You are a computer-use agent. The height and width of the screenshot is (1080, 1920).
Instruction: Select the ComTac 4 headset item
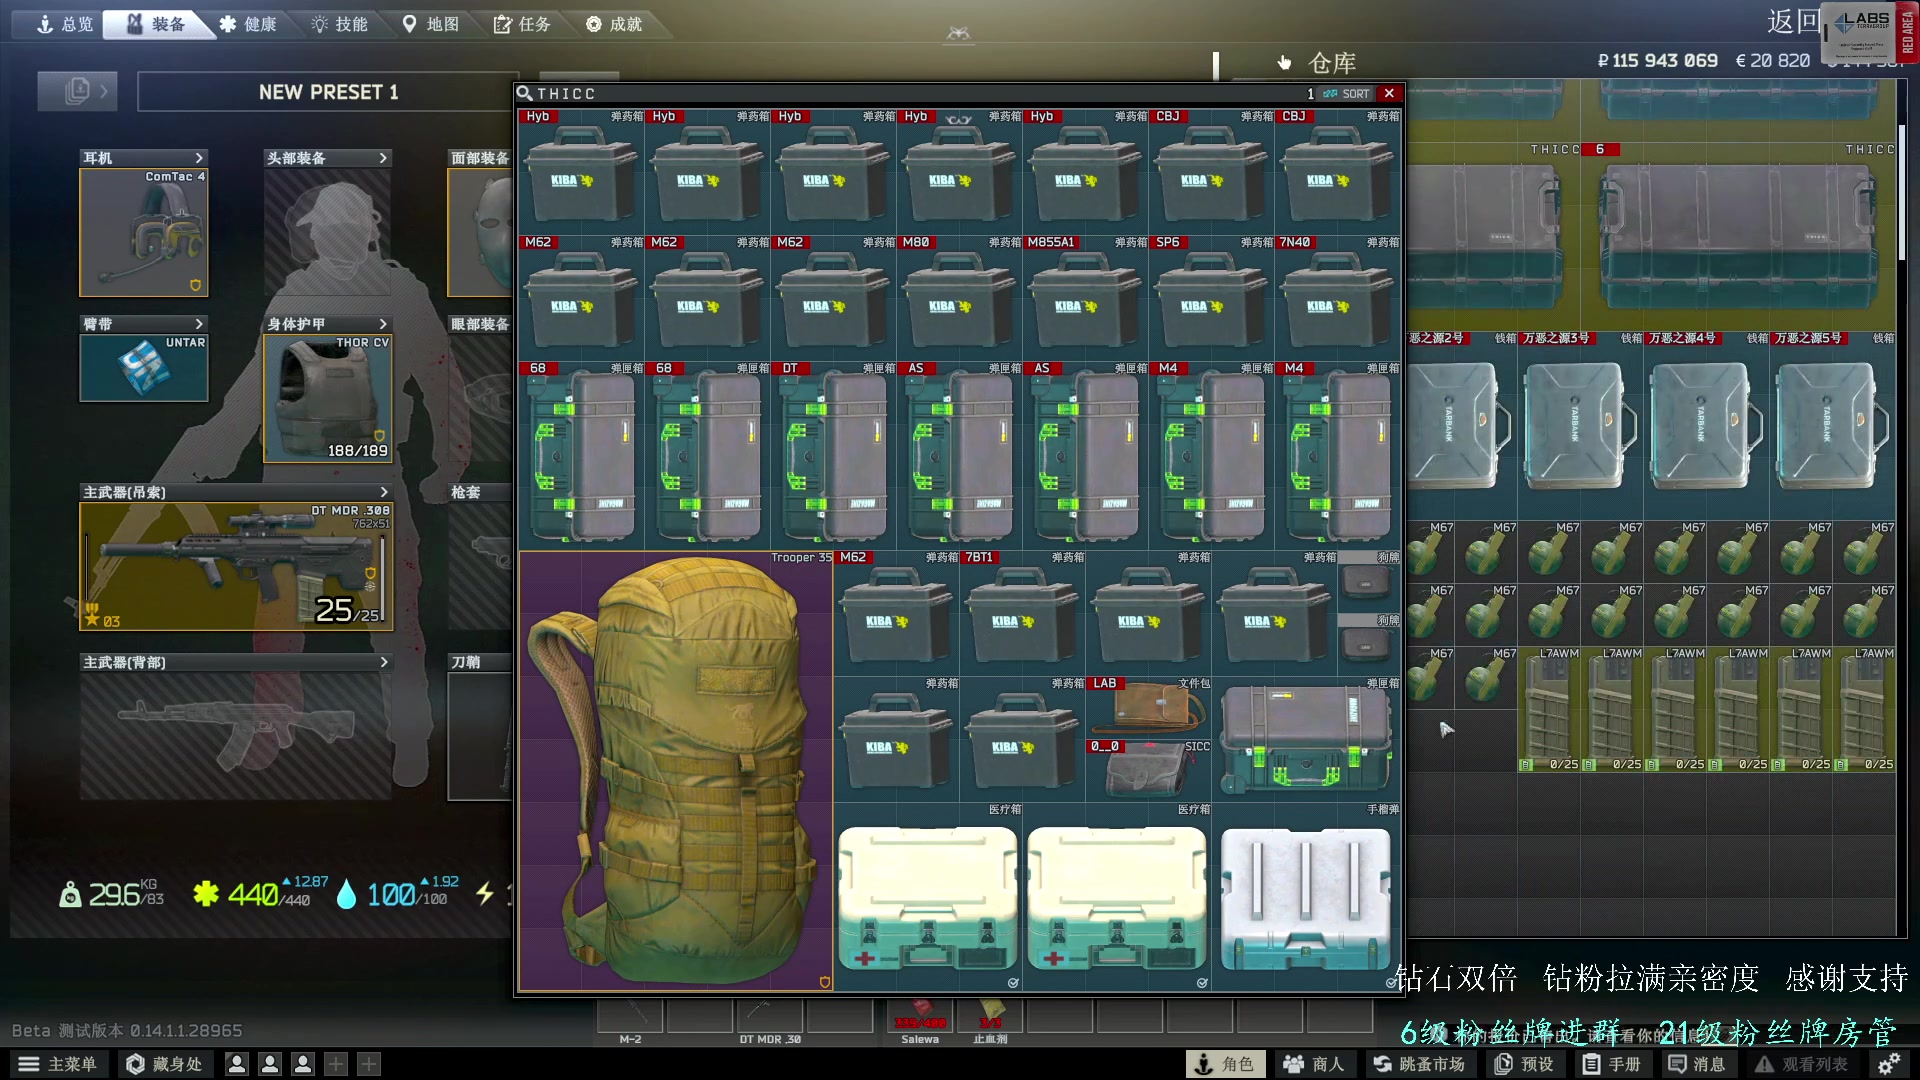pyautogui.click(x=144, y=232)
